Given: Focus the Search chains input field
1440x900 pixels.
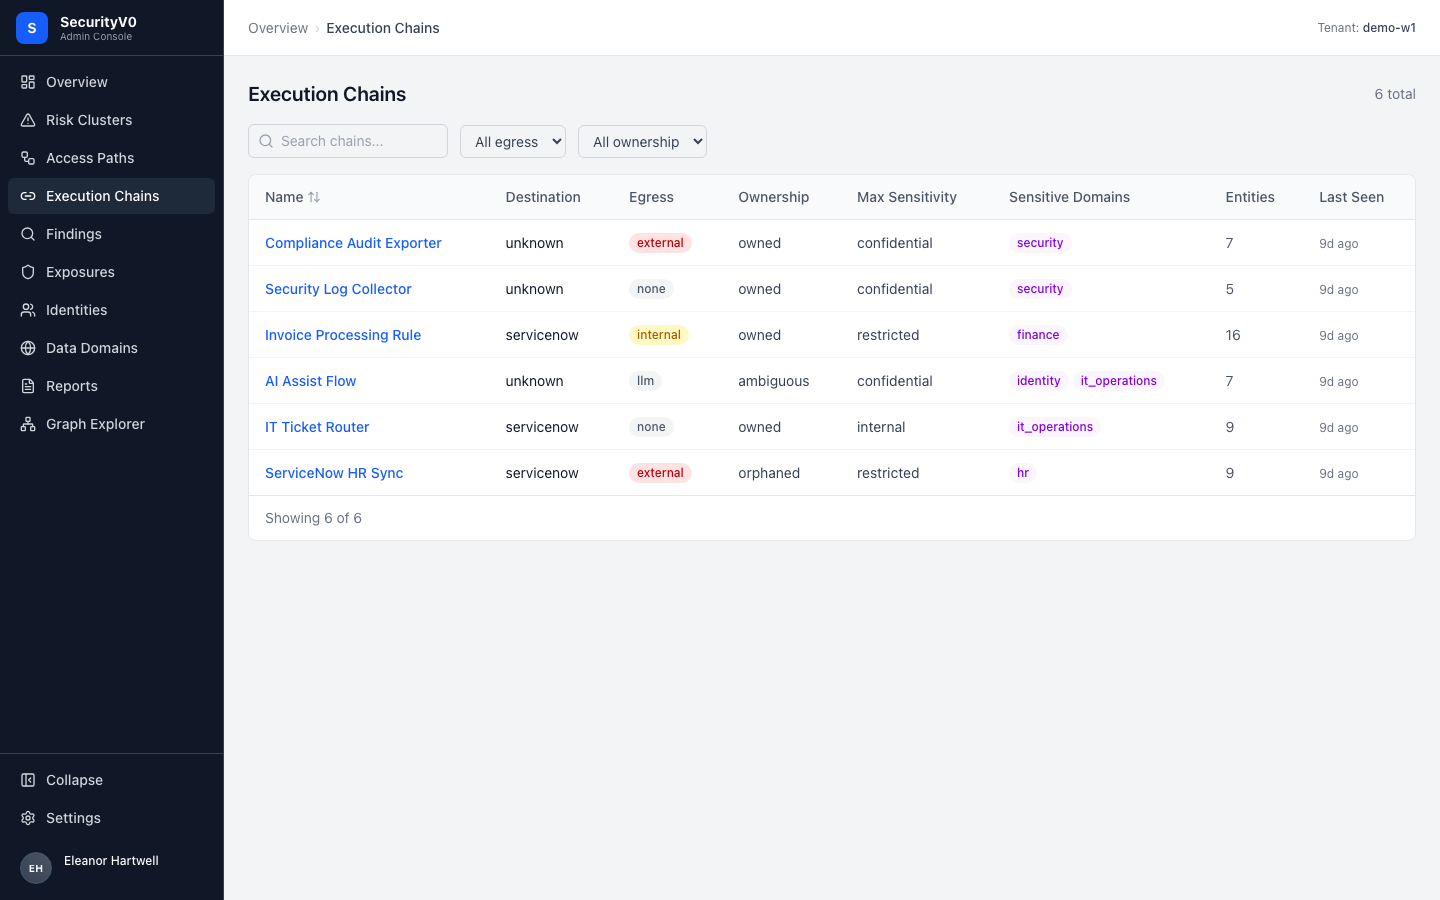Looking at the screenshot, I should [x=348, y=141].
